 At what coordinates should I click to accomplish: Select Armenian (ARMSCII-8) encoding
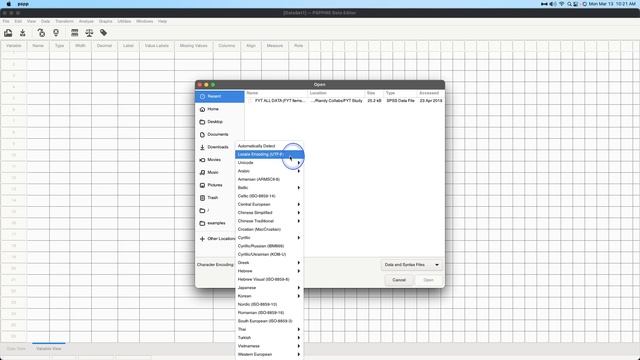pyautogui.click(x=269, y=179)
